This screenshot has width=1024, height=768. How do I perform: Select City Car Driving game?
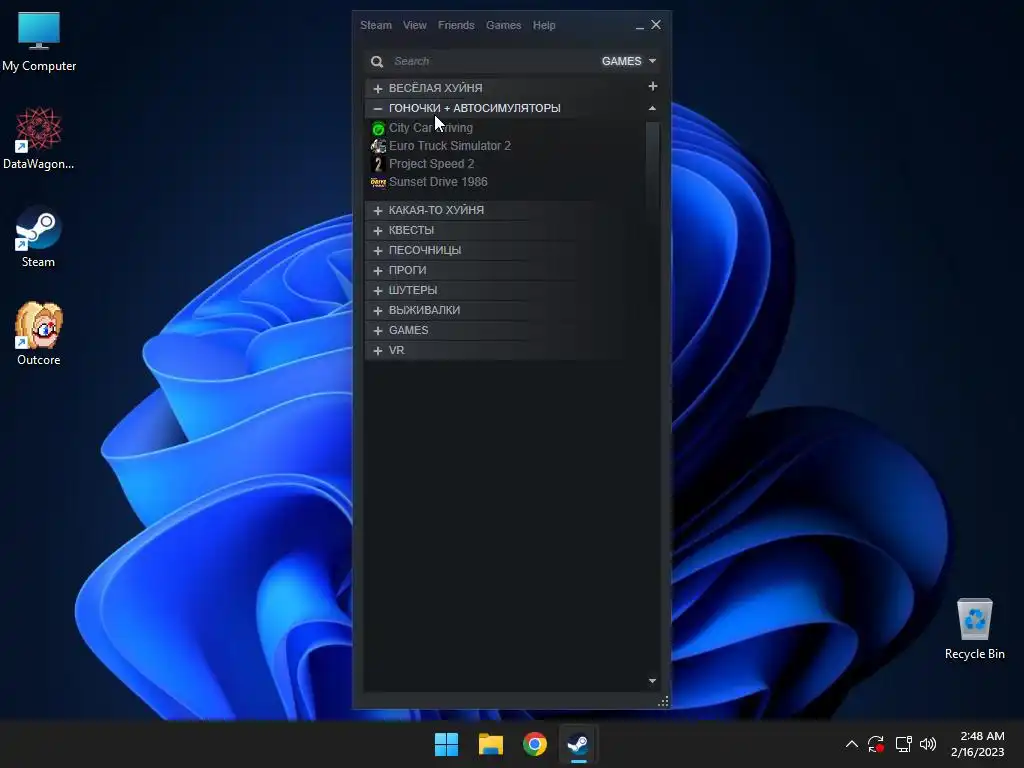tap(431, 127)
